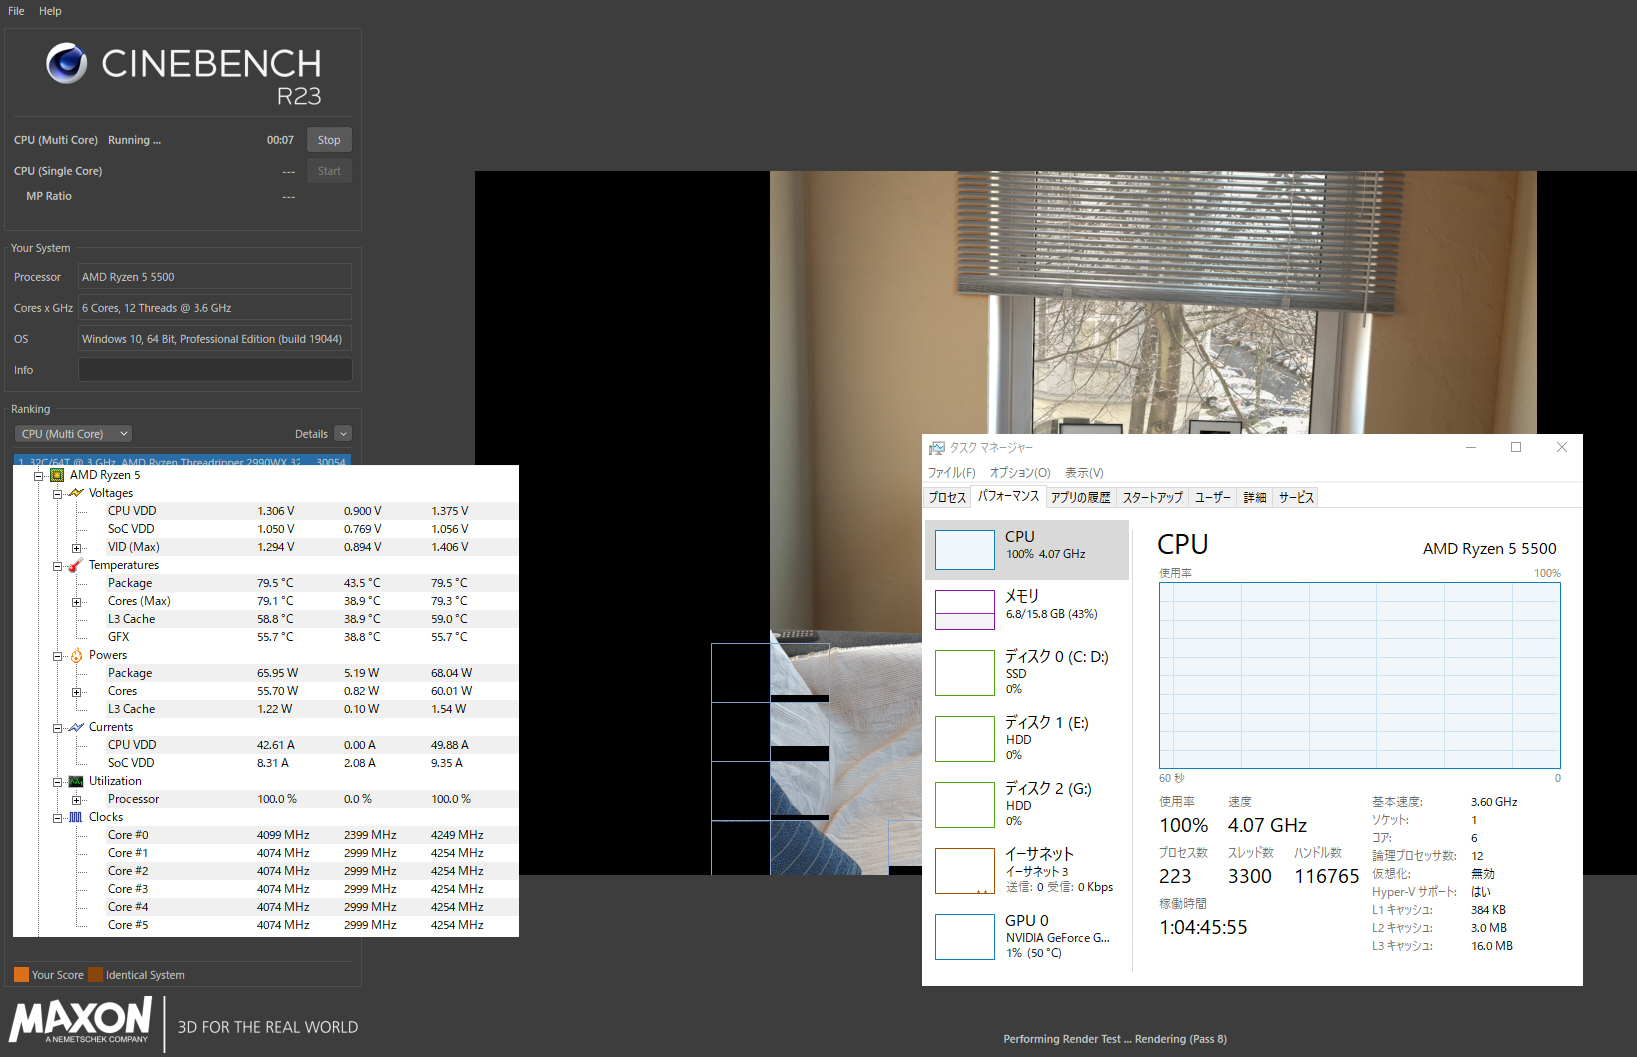Collapse the Temperatures section
Image resolution: width=1637 pixels, height=1057 pixels.
pos(58,566)
